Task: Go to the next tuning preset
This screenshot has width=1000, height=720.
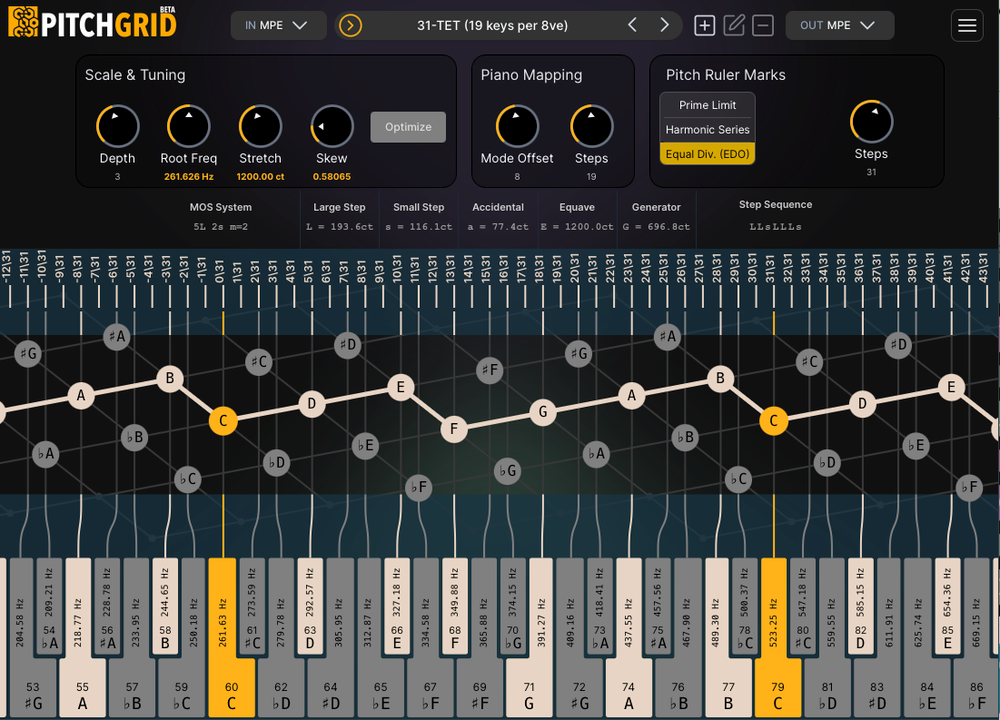Action: [x=664, y=25]
